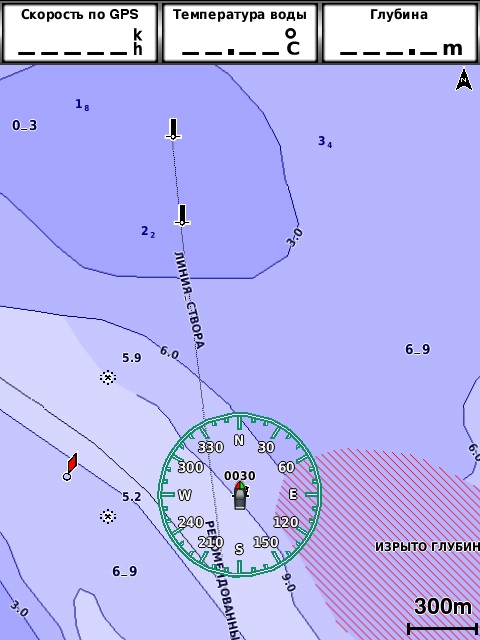Screen dimensions: 480x640
Task: Tap the m depth unit label
Action: [453, 49]
